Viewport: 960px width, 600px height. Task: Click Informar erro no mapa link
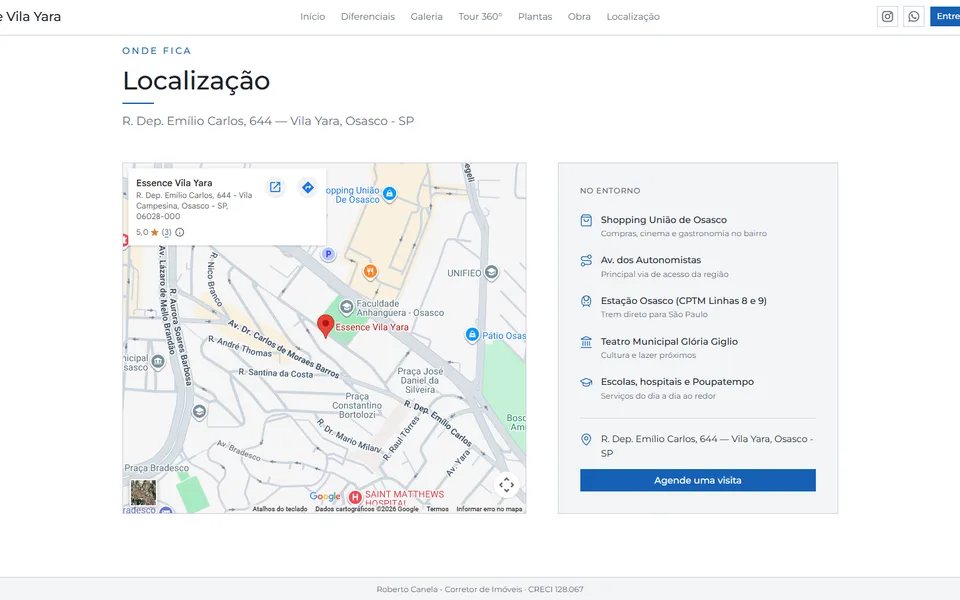point(489,509)
